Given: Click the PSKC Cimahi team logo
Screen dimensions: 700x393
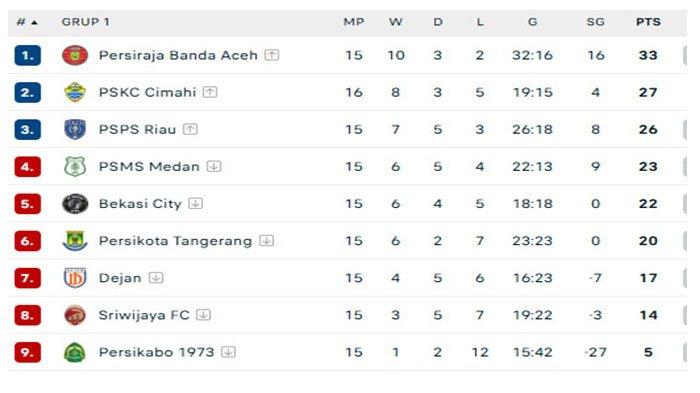Looking at the screenshot, I should click(75, 92).
